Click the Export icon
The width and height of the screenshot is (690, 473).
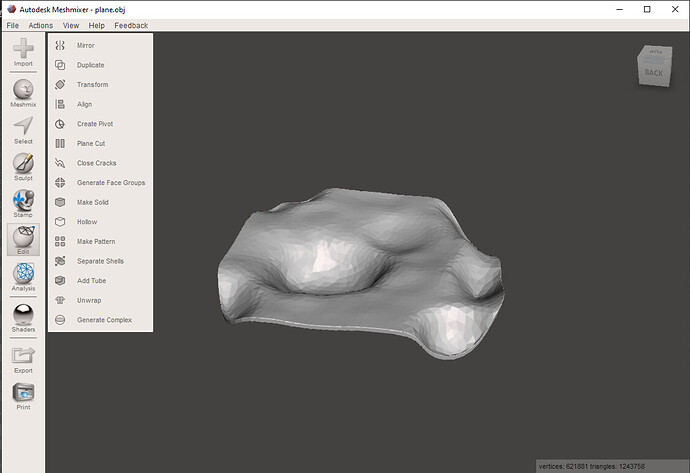(23, 357)
